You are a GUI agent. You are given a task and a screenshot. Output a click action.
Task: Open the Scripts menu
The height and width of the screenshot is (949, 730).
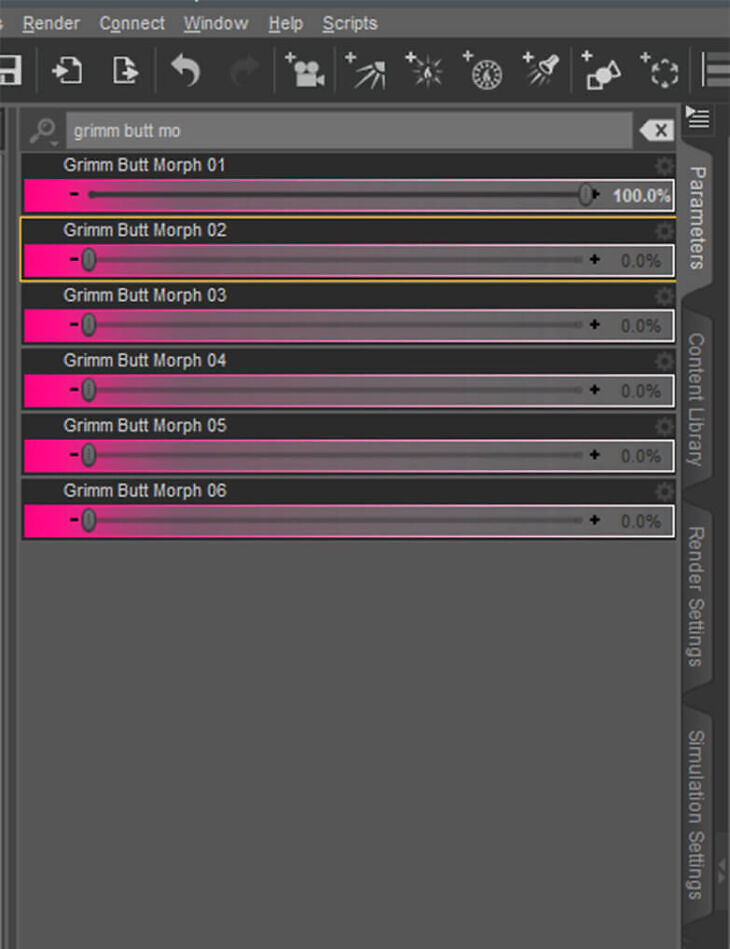pos(350,23)
